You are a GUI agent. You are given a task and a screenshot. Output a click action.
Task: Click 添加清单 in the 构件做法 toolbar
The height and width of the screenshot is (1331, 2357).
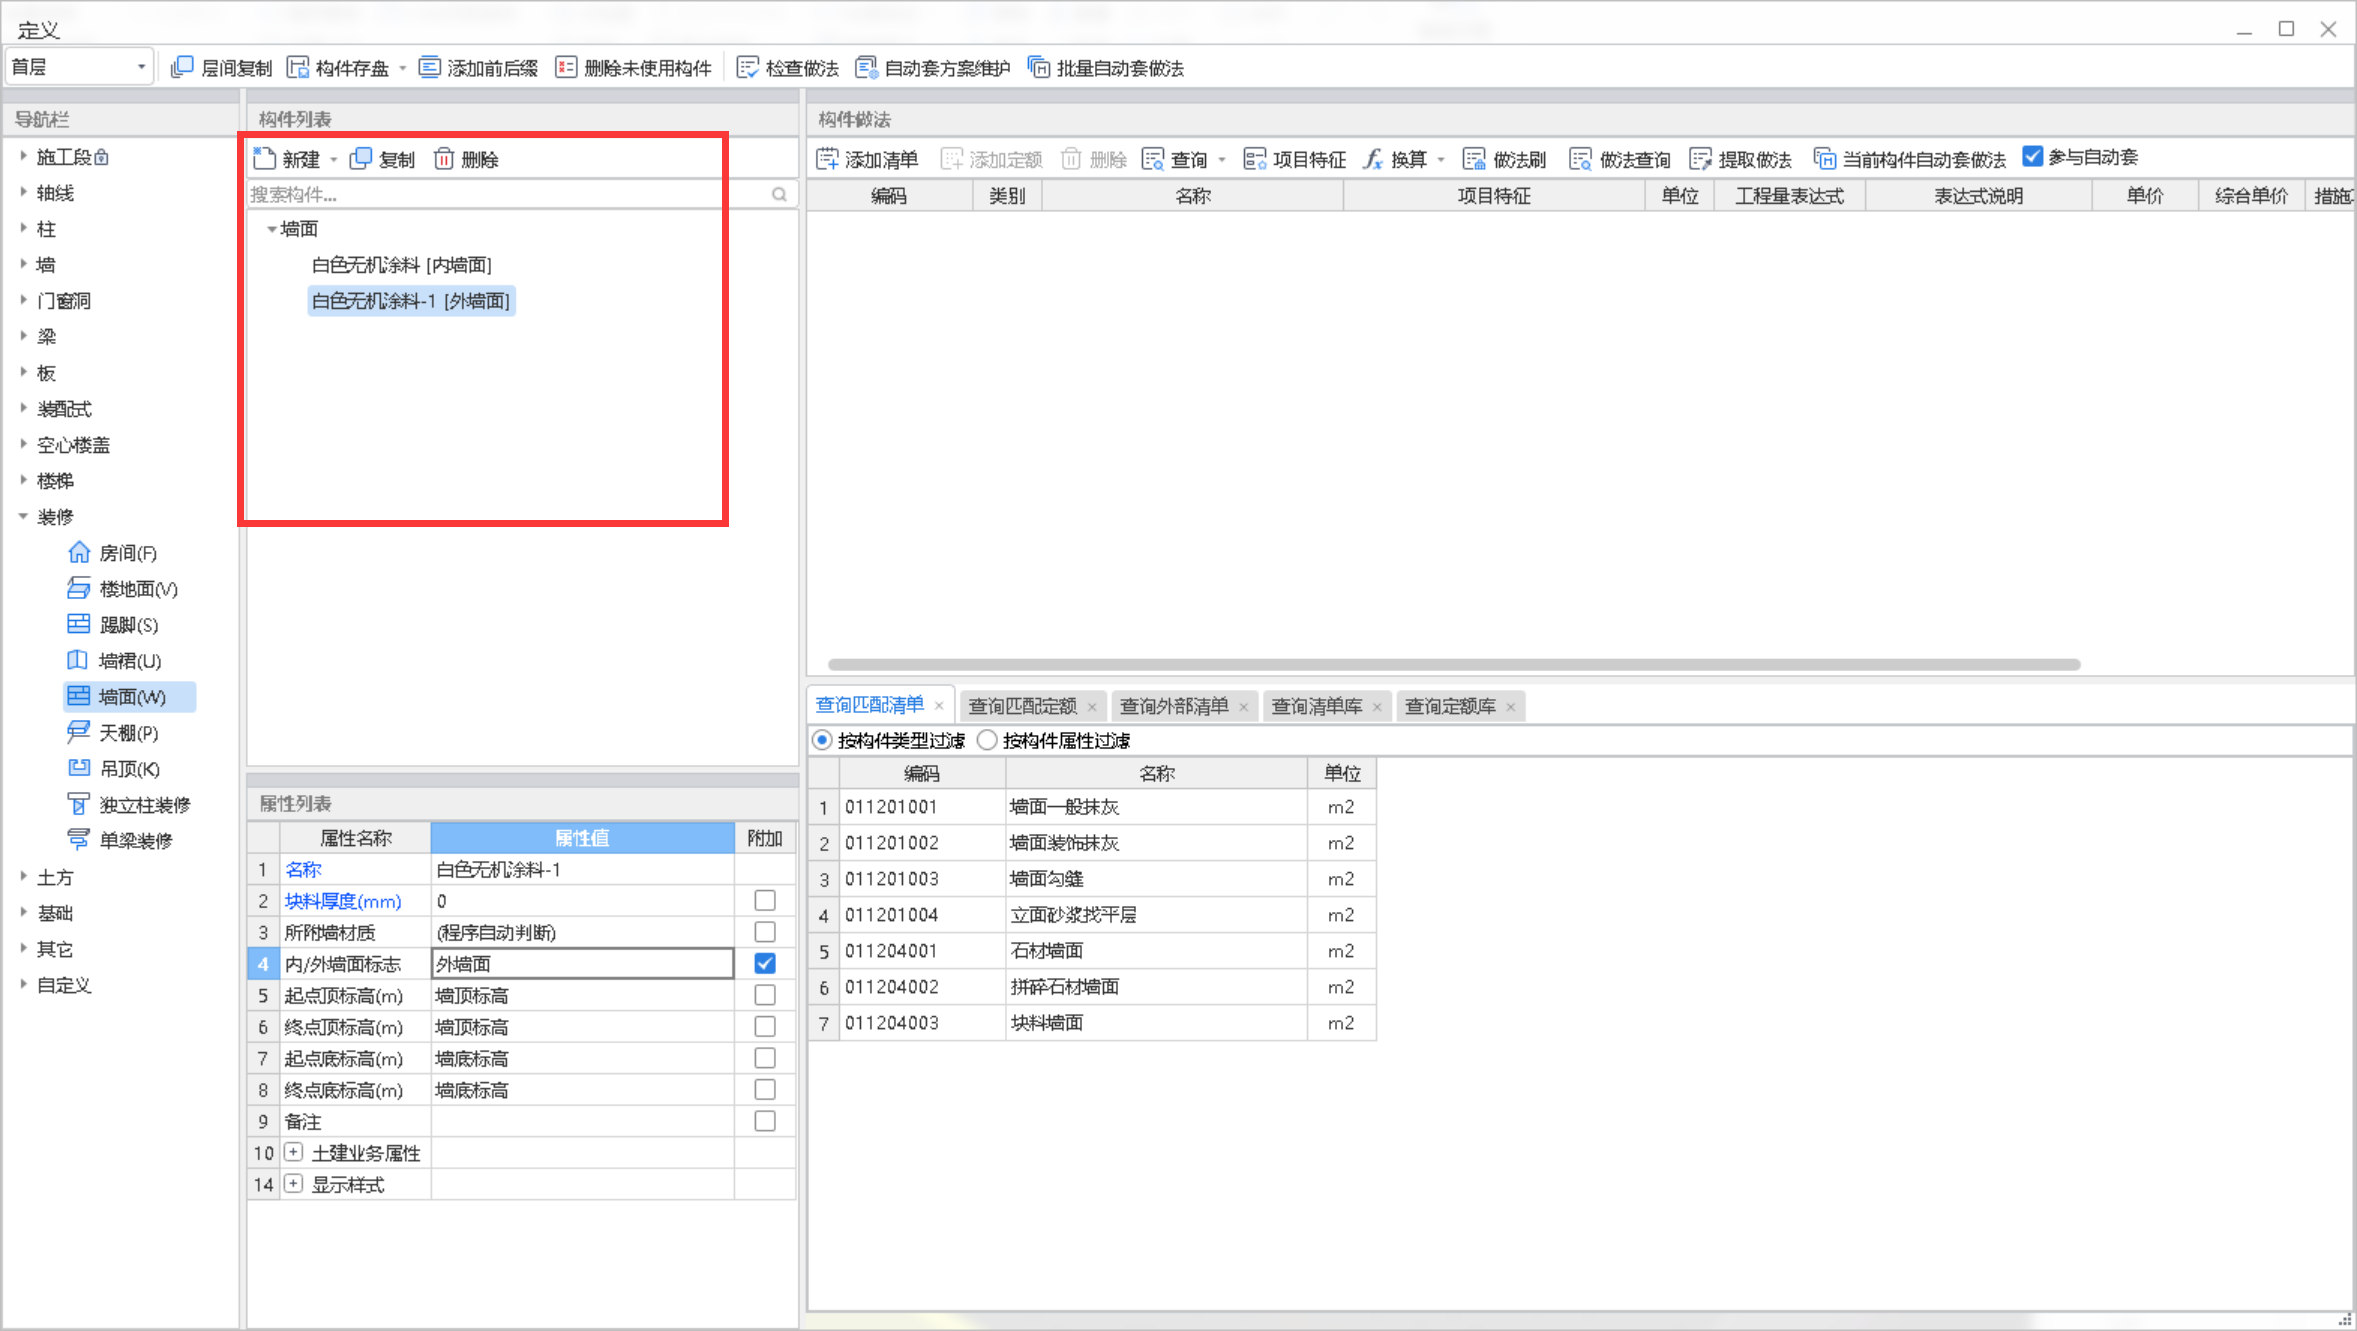(x=867, y=159)
